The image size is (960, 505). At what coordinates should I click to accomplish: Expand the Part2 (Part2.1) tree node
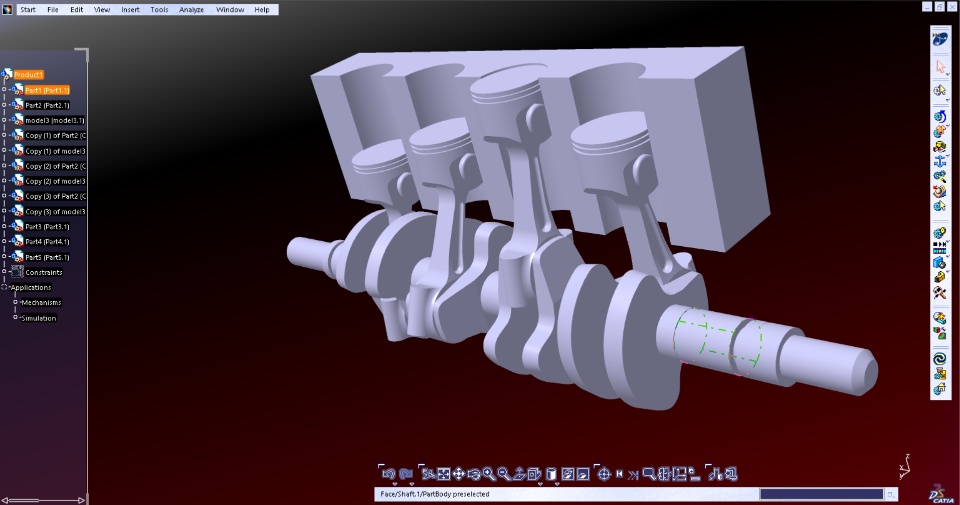4,105
